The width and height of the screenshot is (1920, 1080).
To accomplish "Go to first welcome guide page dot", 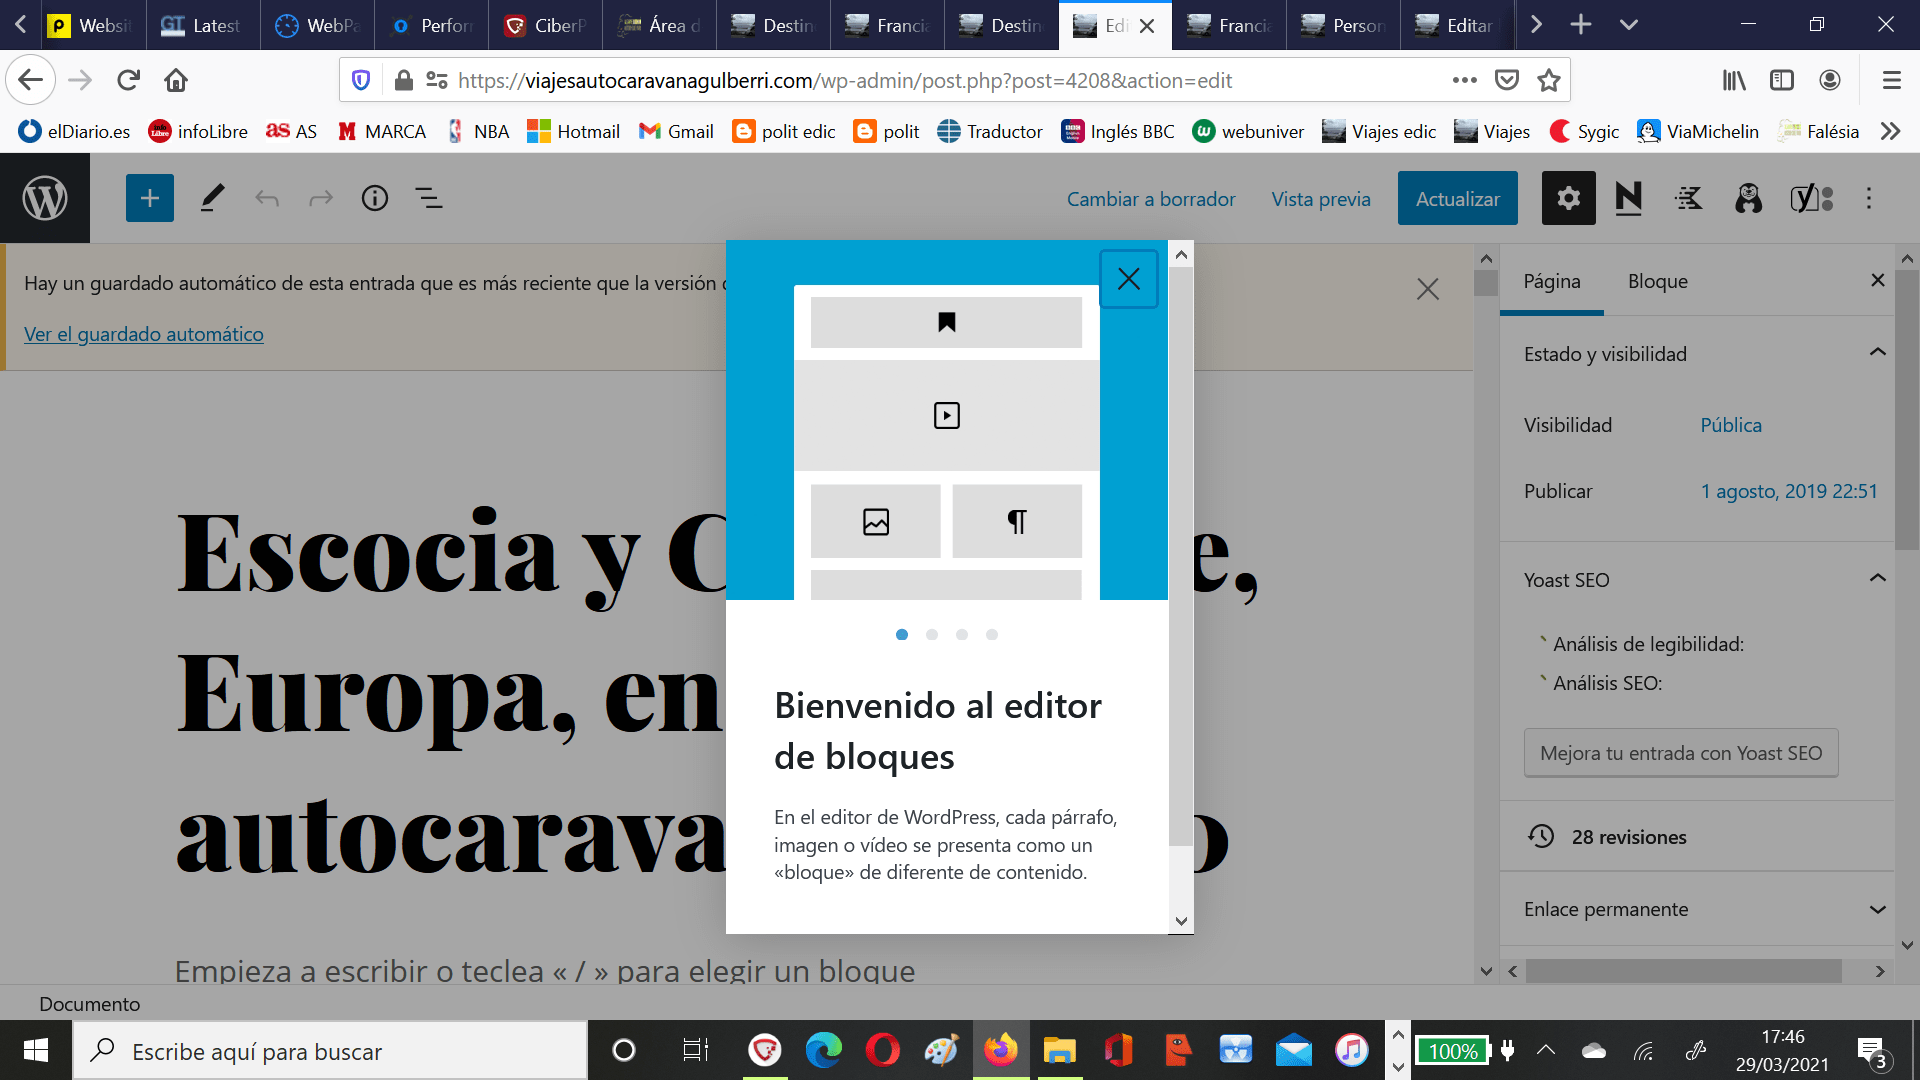I will [x=902, y=634].
